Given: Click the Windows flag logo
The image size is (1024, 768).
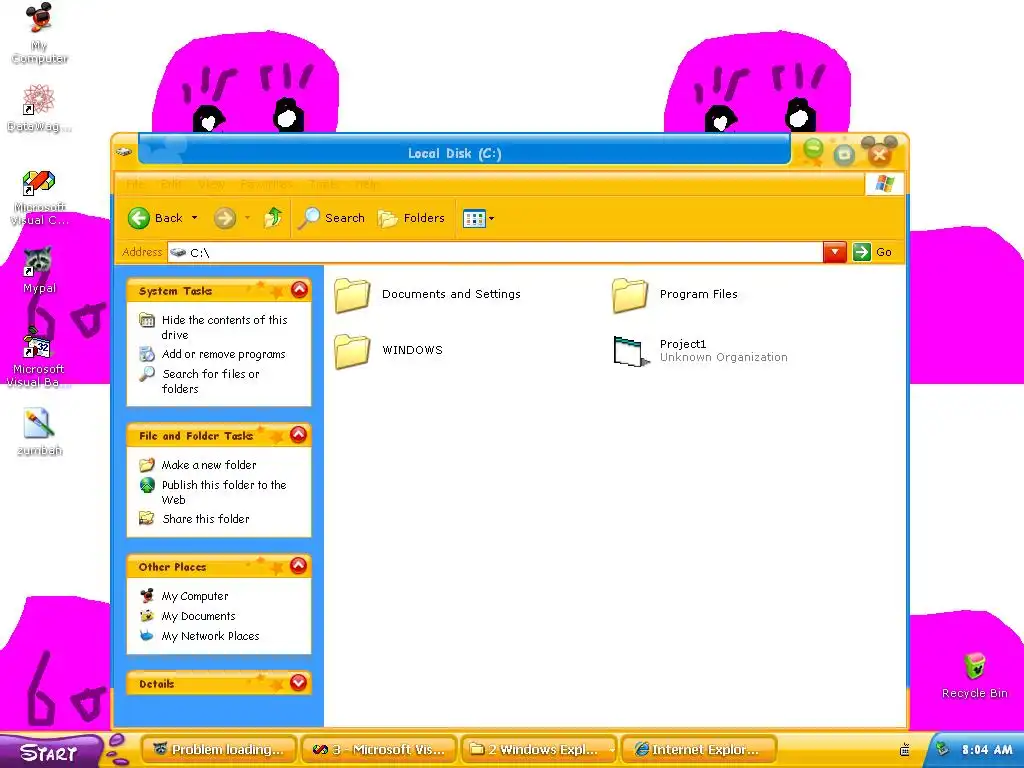Looking at the screenshot, I should point(884,184).
